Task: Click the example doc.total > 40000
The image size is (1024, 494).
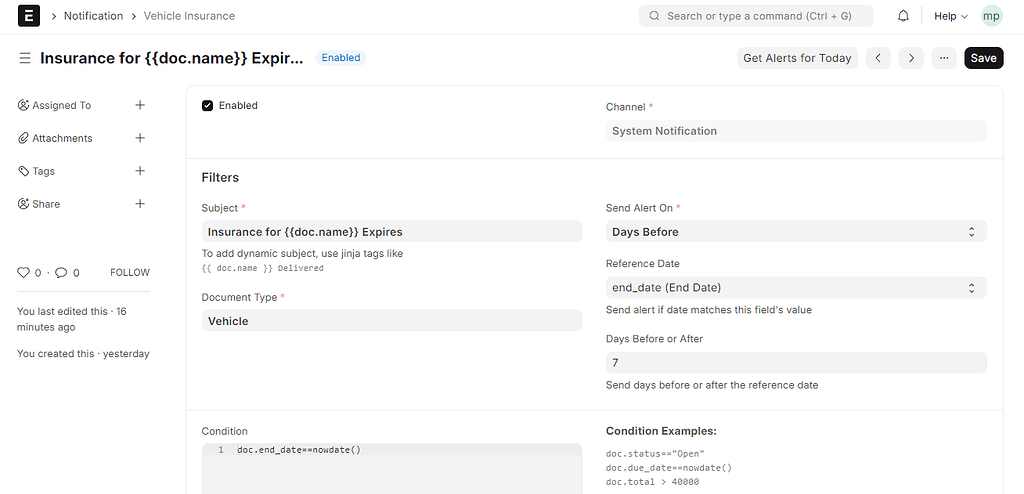Action: tap(652, 482)
